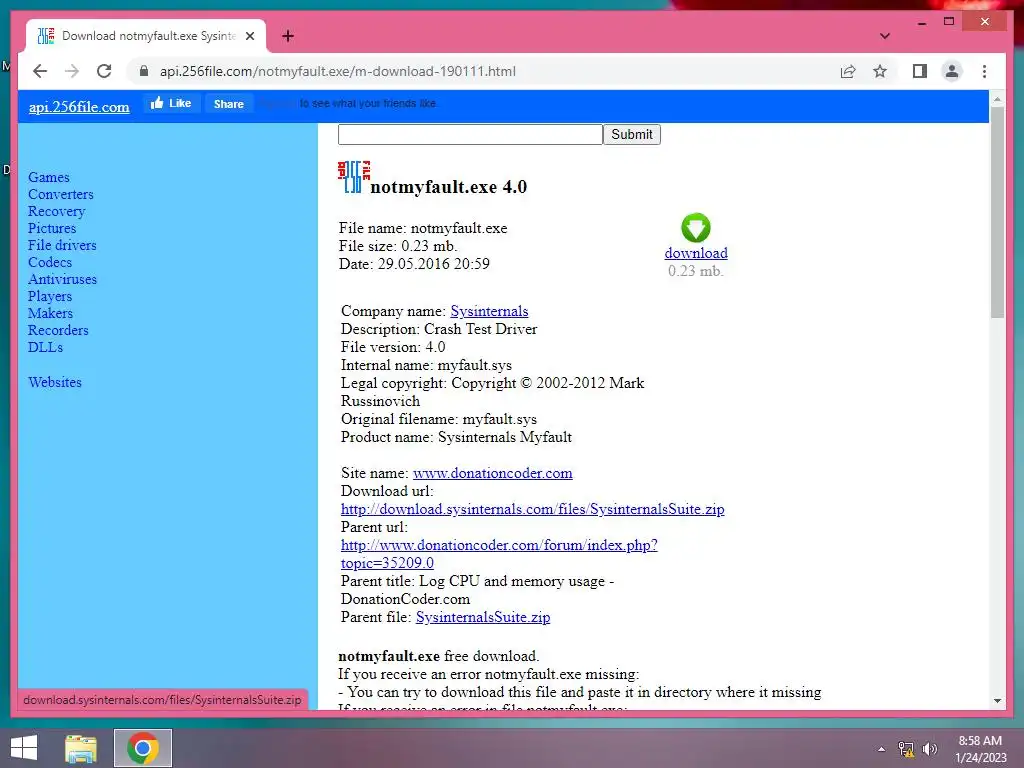Open the Pictures category
This screenshot has width=1024, height=768.
point(52,229)
